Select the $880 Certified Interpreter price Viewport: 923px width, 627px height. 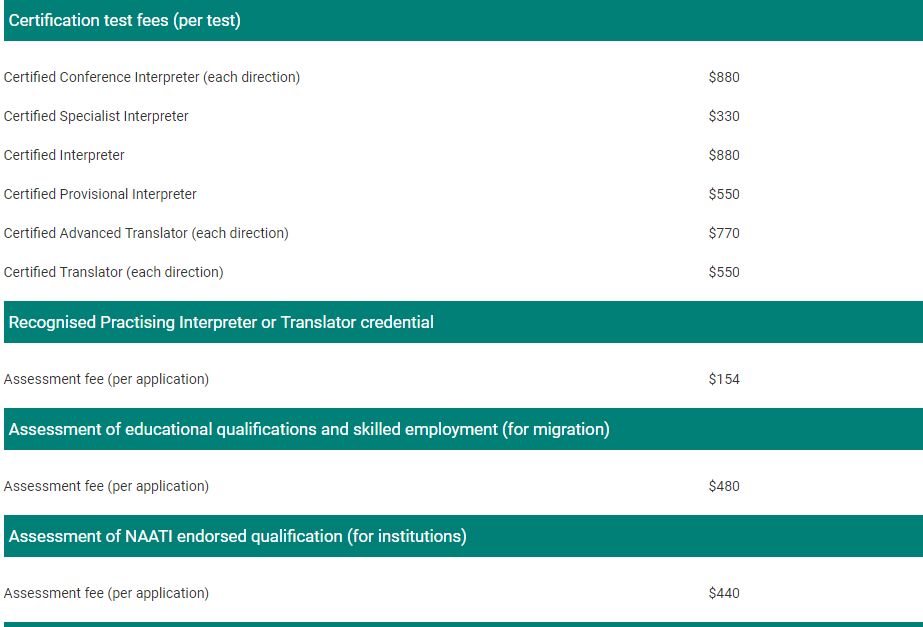pyautogui.click(x=724, y=155)
